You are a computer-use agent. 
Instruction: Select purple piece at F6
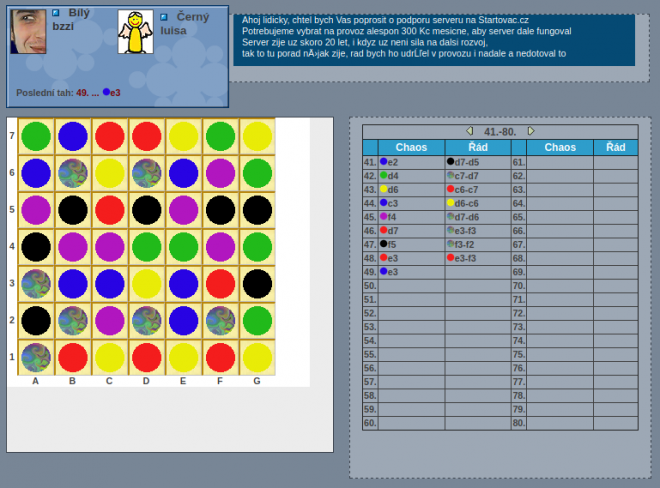(x=220, y=173)
